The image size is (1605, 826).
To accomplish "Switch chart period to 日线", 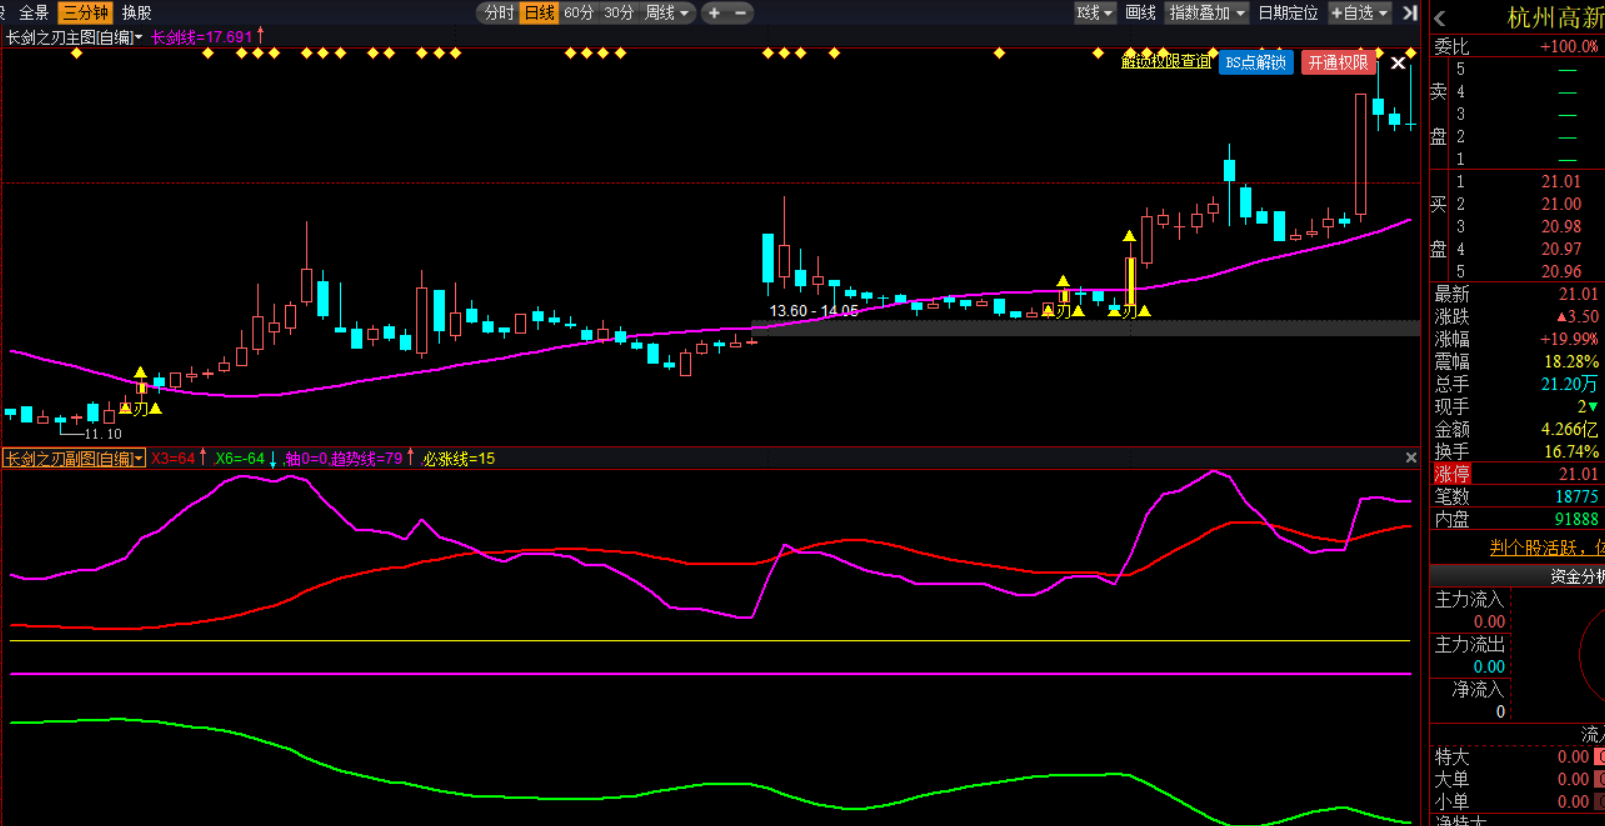I will pyautogui.click(x=539, y=13).
